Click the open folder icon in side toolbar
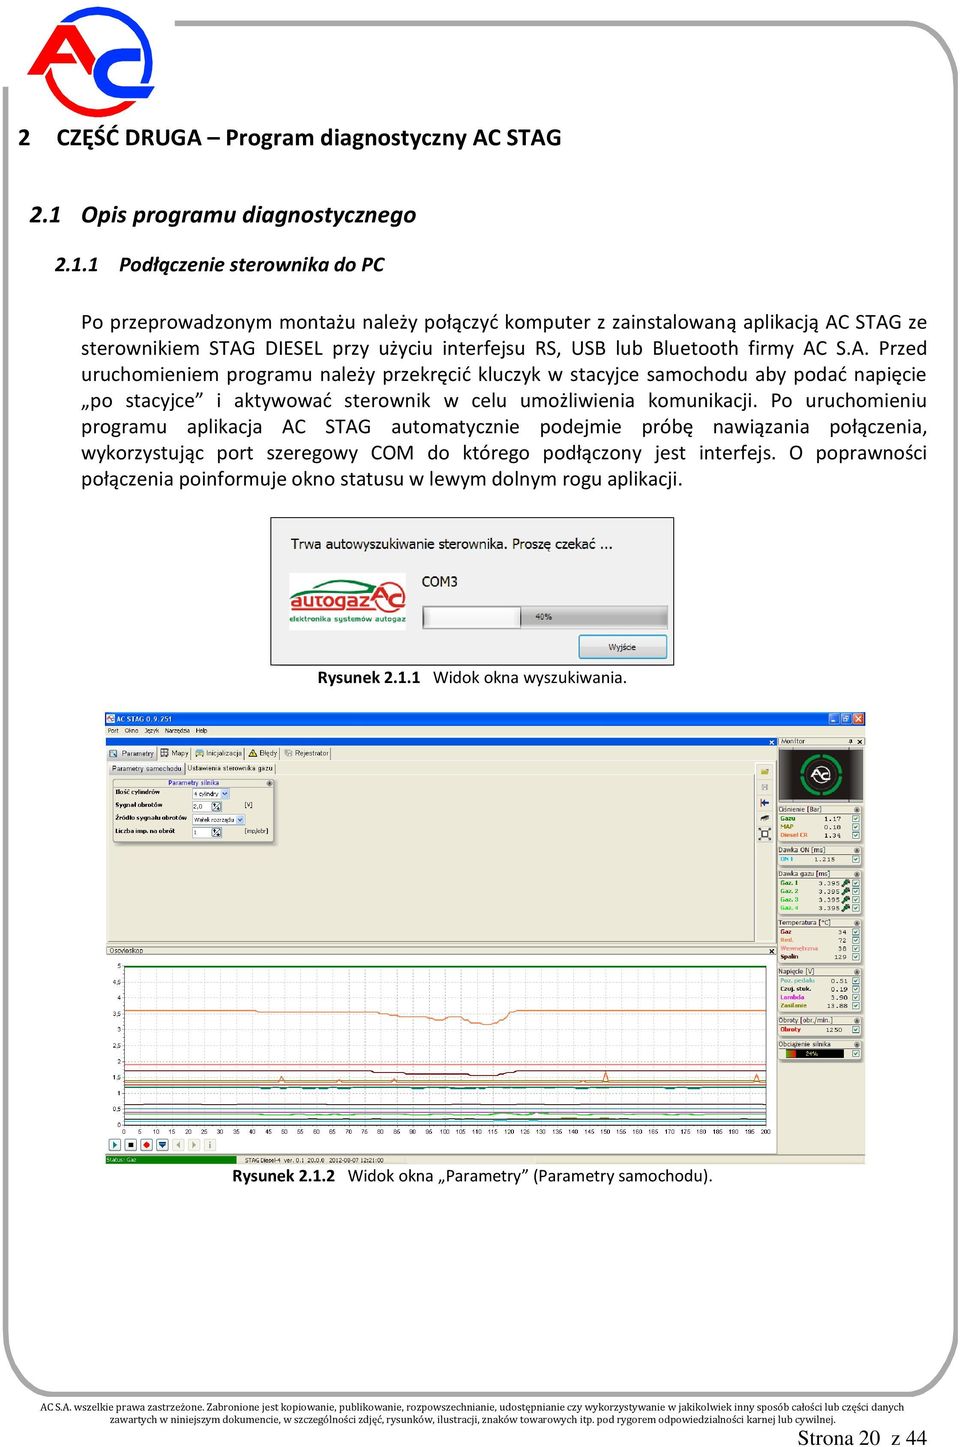The height and width of the screenshot is (1447, 960). [765, 772]
